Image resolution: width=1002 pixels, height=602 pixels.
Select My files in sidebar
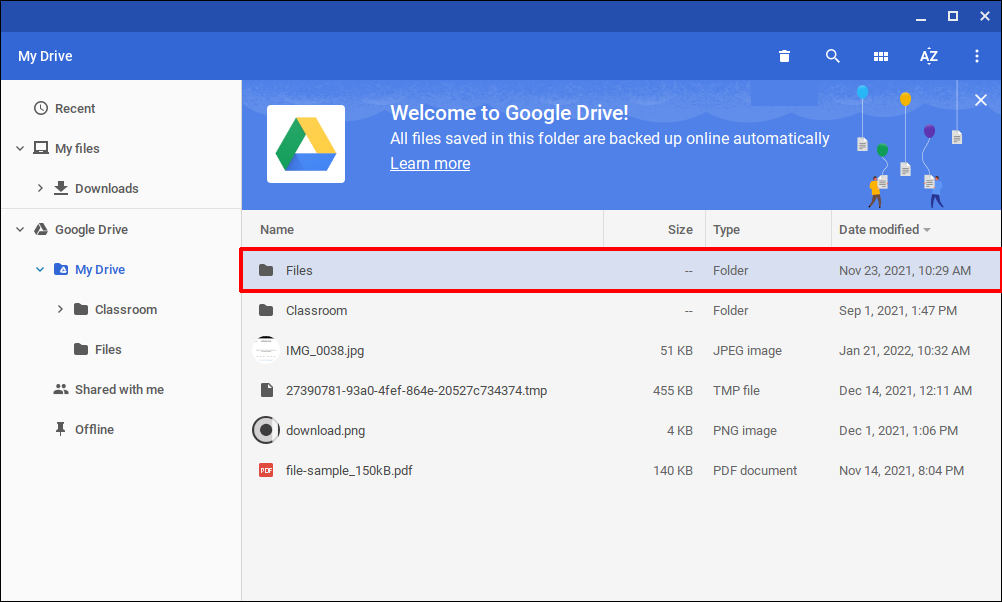[x=77, y=149]
